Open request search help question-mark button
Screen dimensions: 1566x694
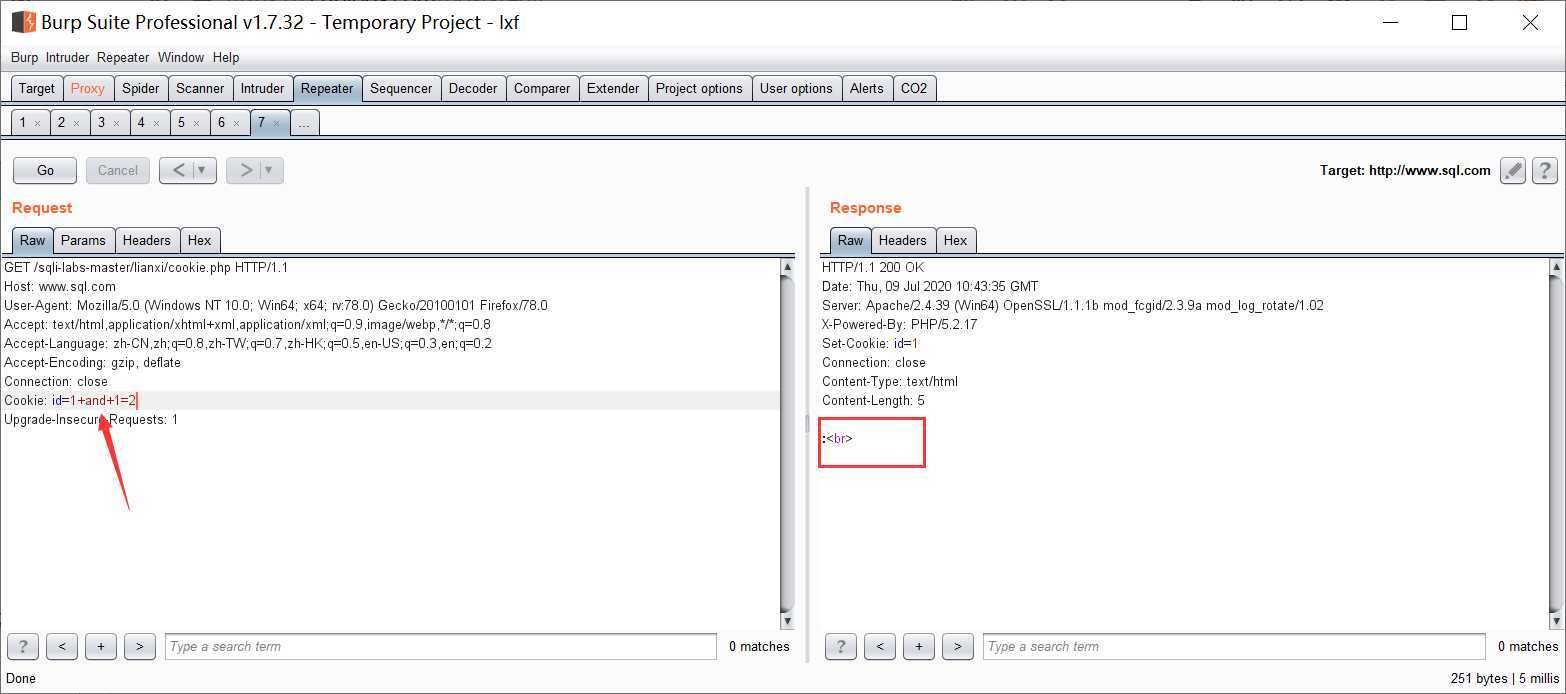coord(23,646)
